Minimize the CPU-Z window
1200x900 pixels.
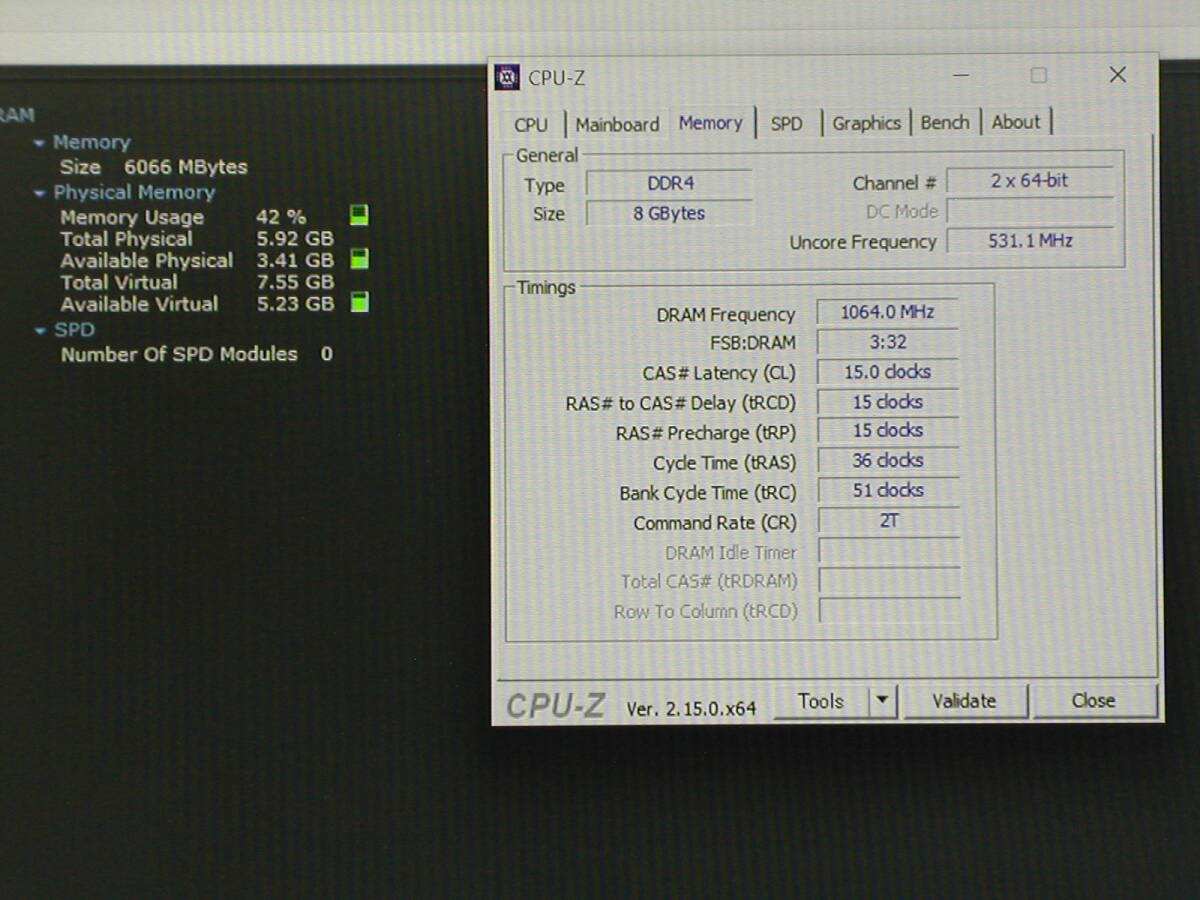(x=961, y=75)
